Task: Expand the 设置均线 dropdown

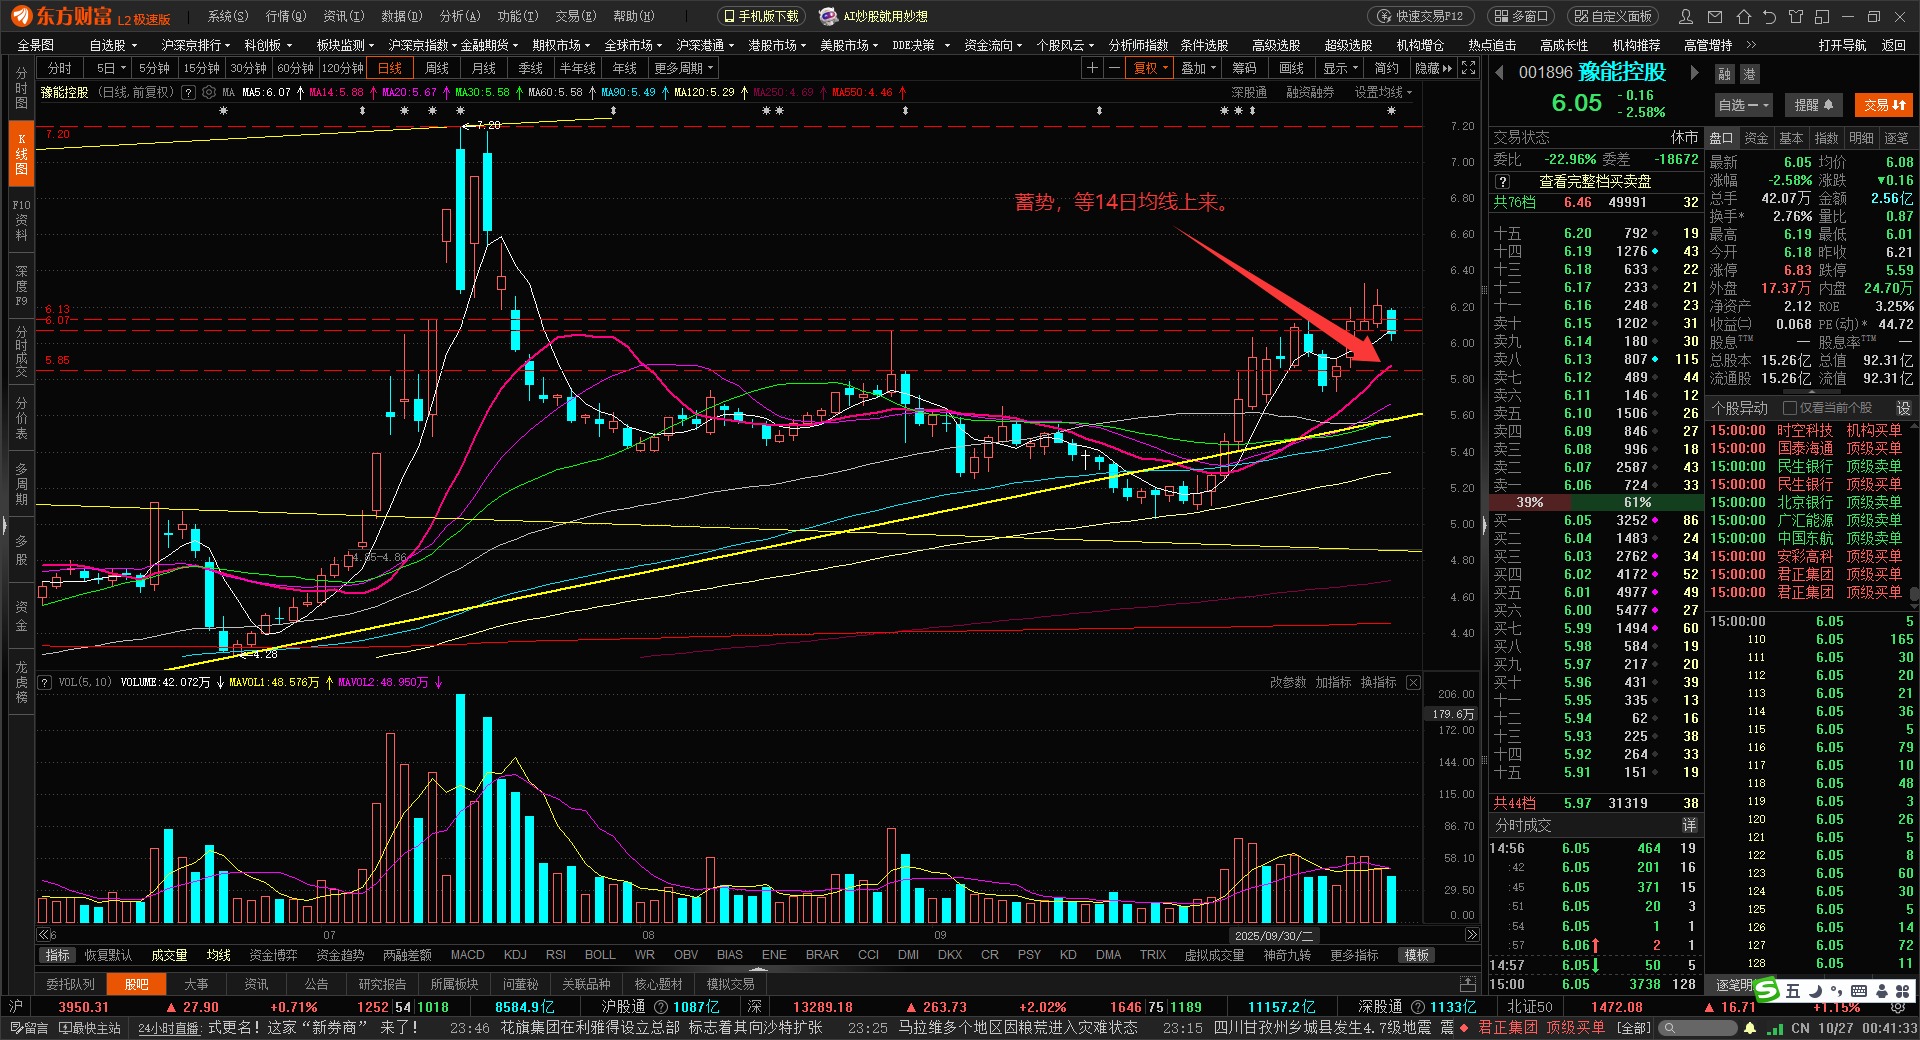Action: (1383, 92)
